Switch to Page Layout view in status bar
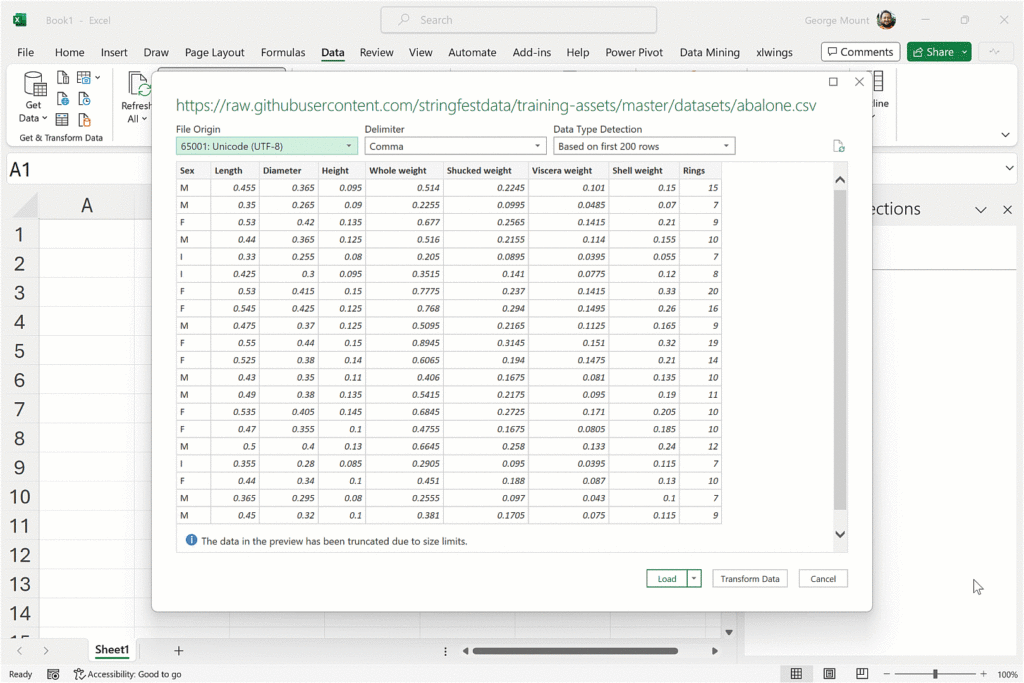 (x=829, y=674)
